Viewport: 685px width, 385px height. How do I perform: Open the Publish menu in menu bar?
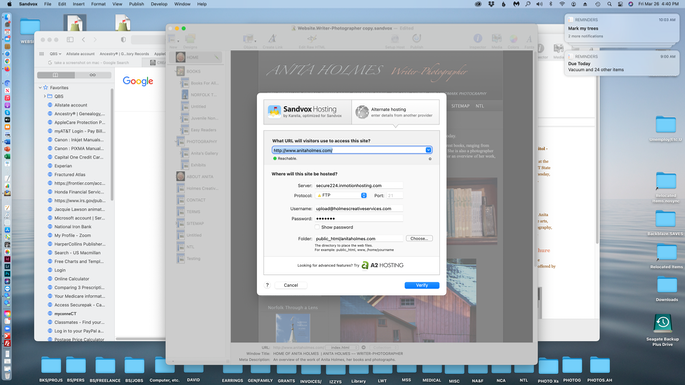tap(136, 4)
